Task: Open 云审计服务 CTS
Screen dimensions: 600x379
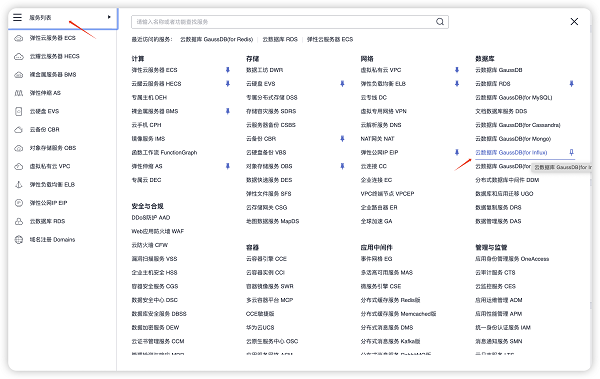Action: (x=495, y=273)
